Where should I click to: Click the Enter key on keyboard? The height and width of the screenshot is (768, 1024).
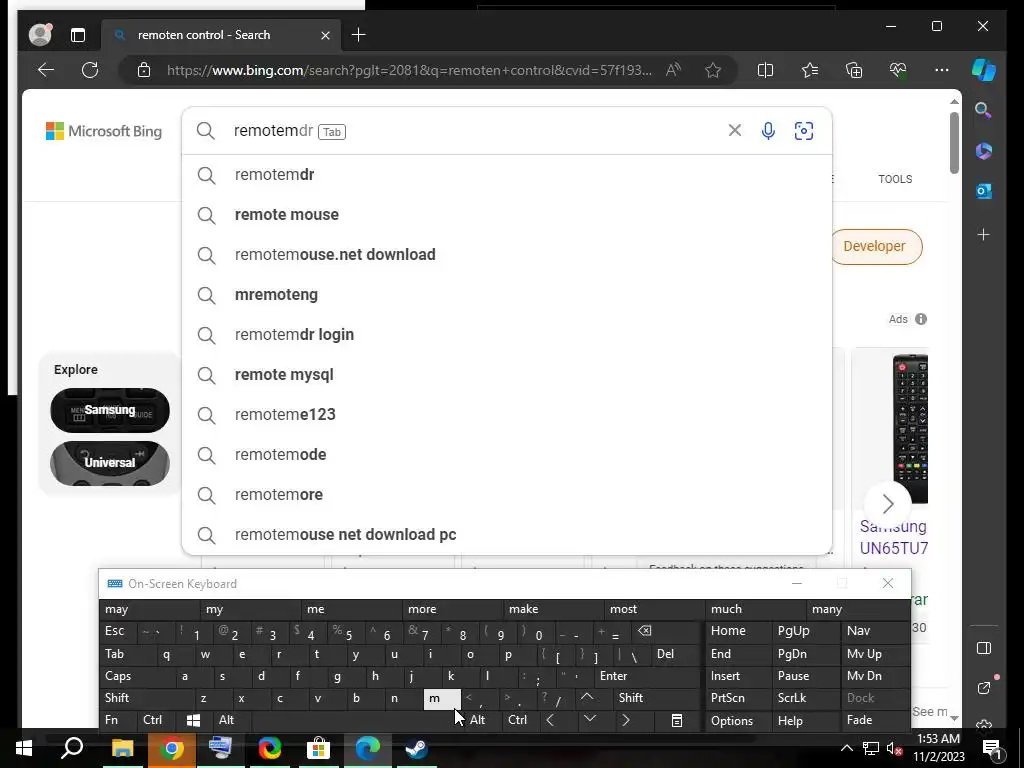coord(647,676)
